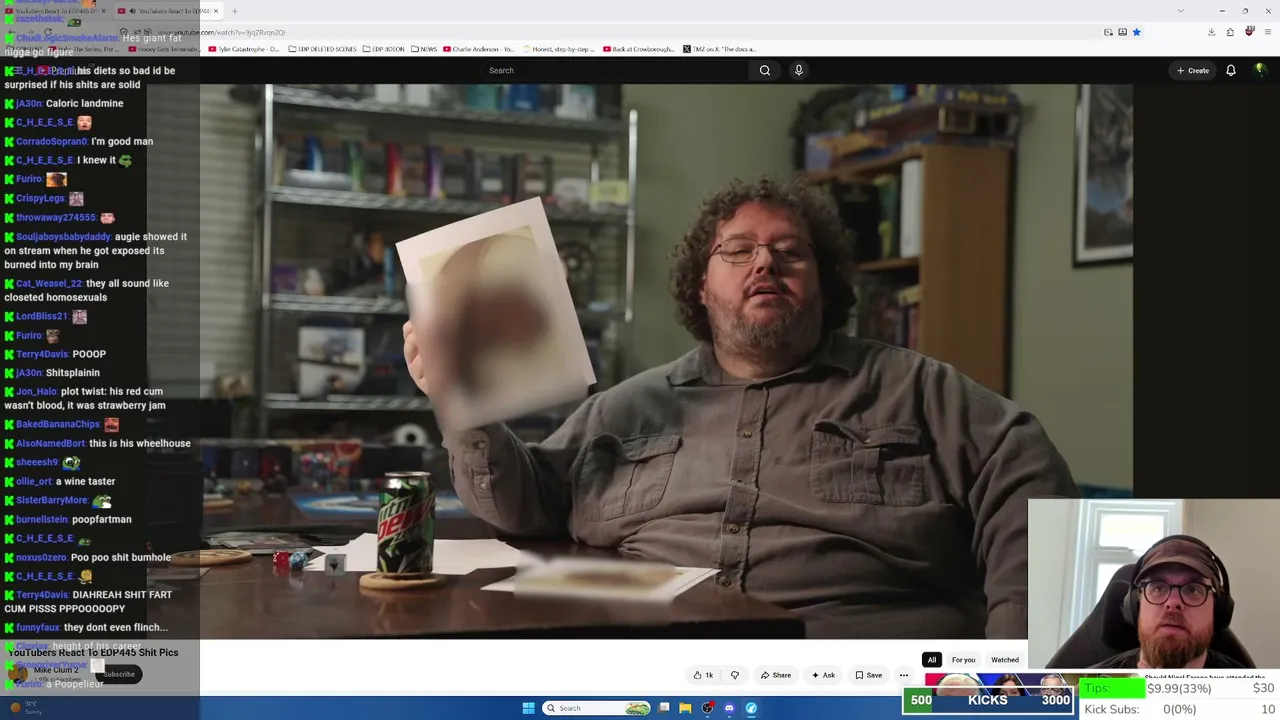Click chat username Jon_Halo
1280x720 pixels.
click(x=37, y=391)
